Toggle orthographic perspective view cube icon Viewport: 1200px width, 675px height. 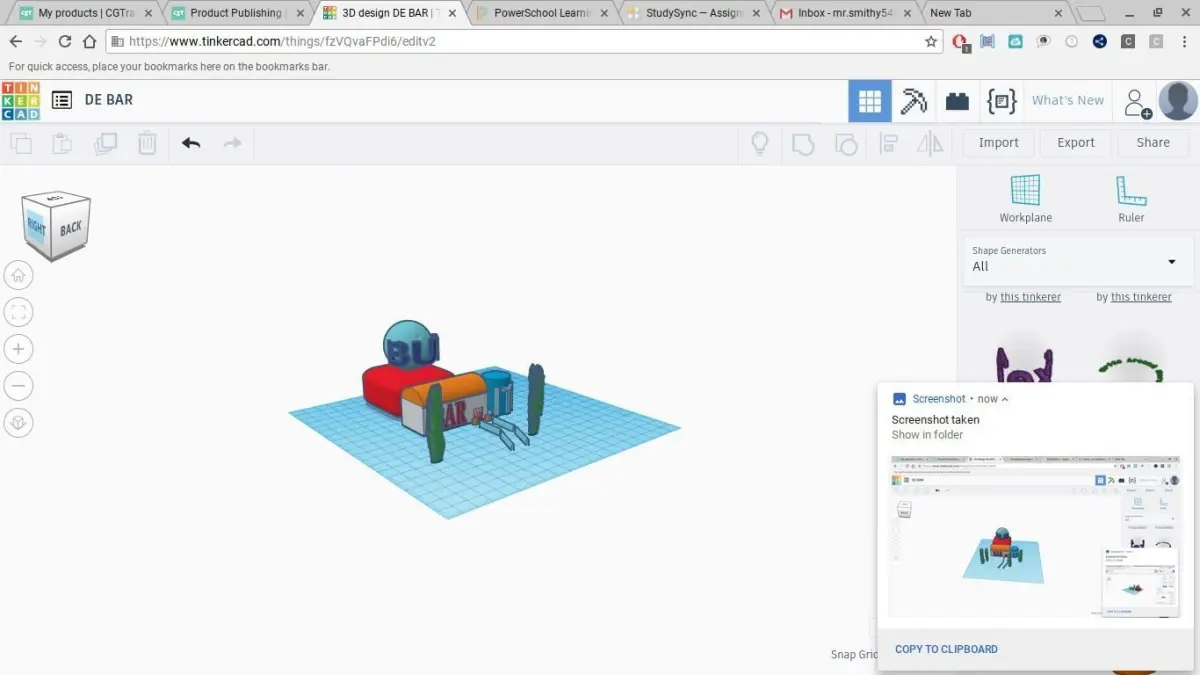coord(18,422)
